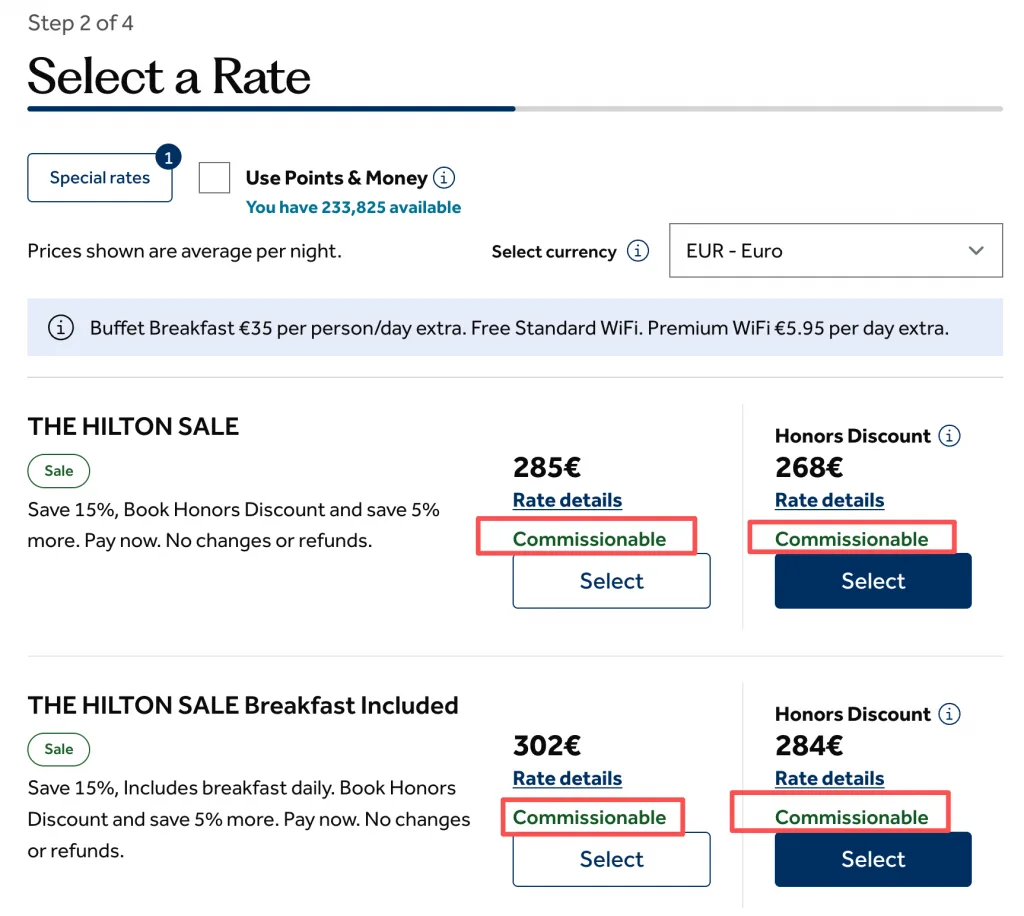
Task: Open Rate details for 302€ rate
Action: (x=568, y=778)
